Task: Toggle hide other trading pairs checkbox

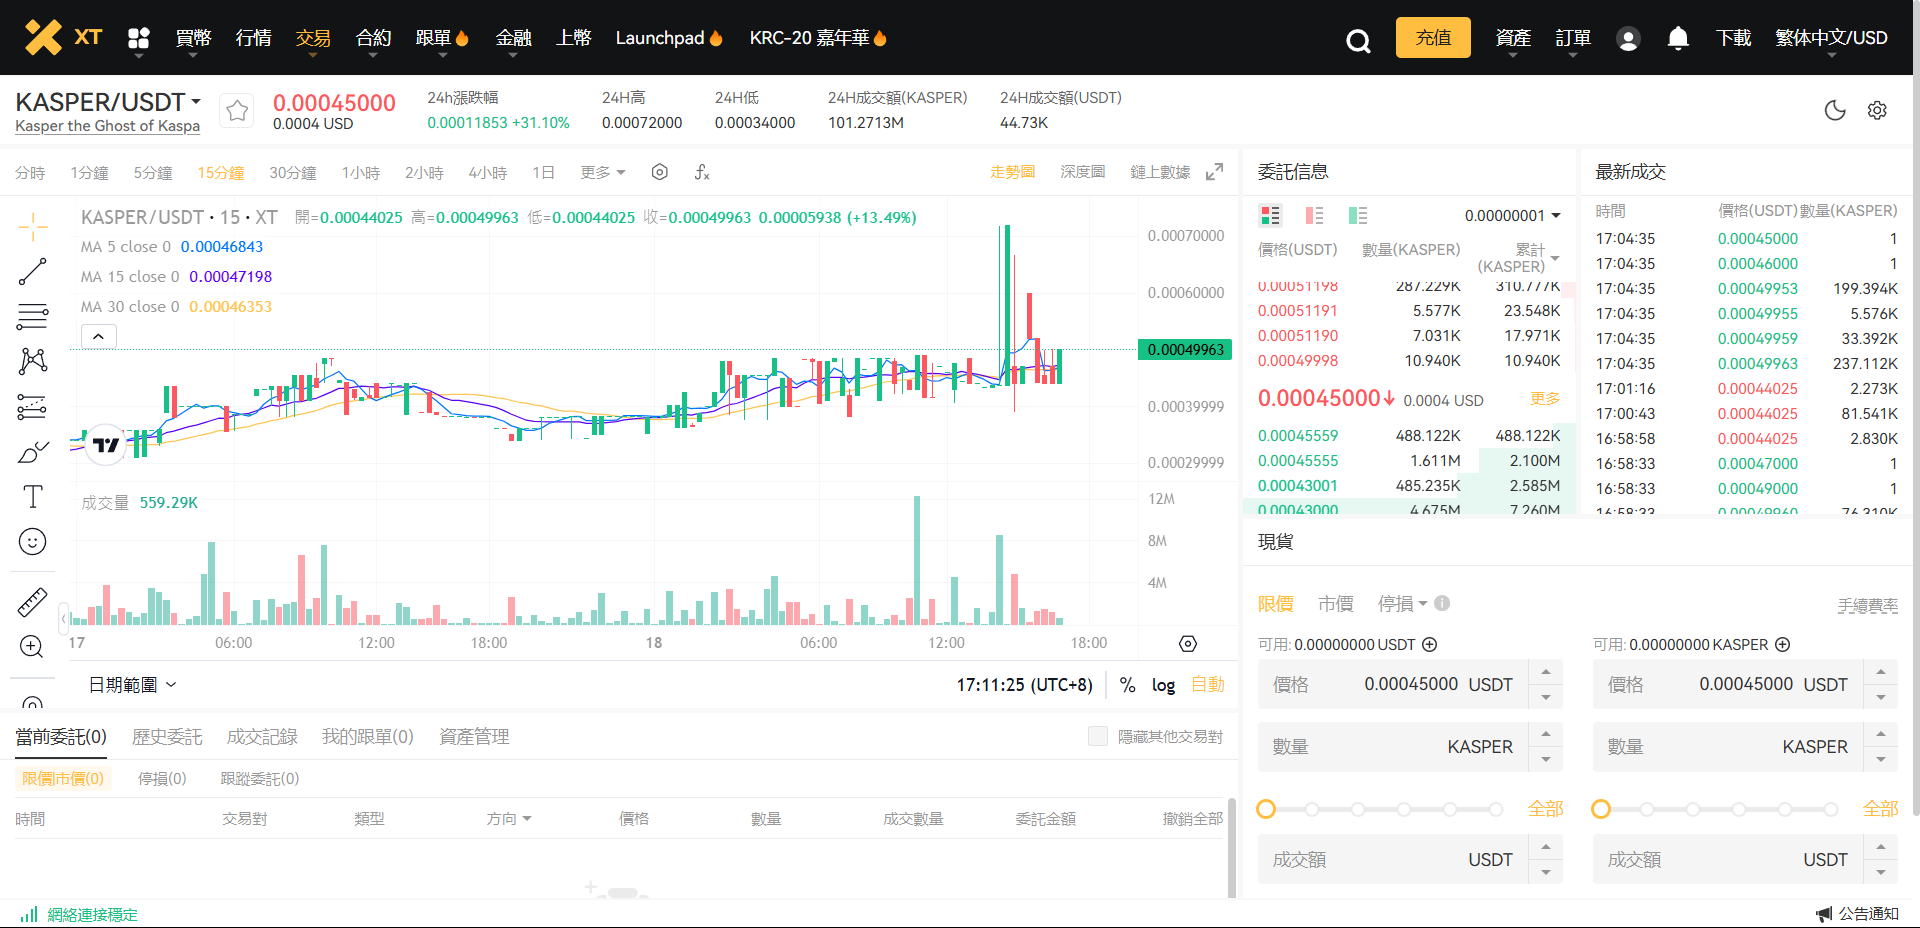Action: tap(1098, 736)
